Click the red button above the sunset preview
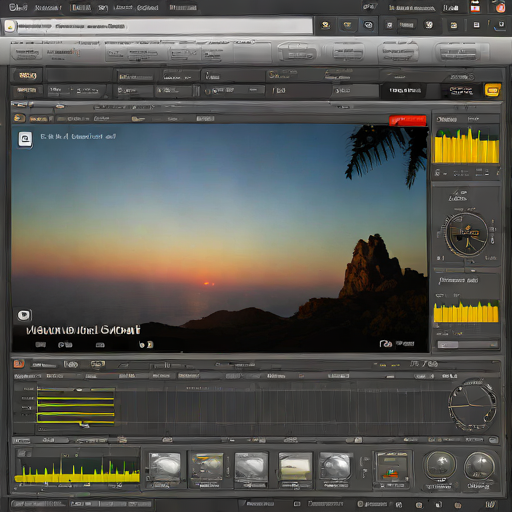Viewport: 512px width, 512px height. coord(407,121)
